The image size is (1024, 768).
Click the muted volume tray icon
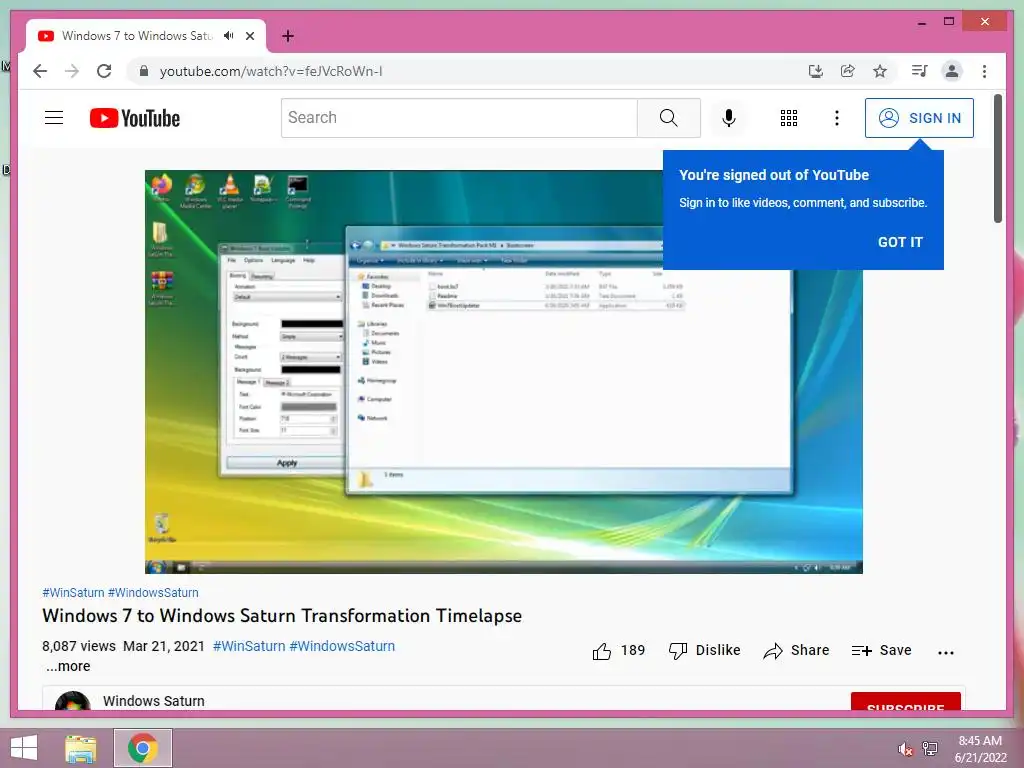pos(904,748)
